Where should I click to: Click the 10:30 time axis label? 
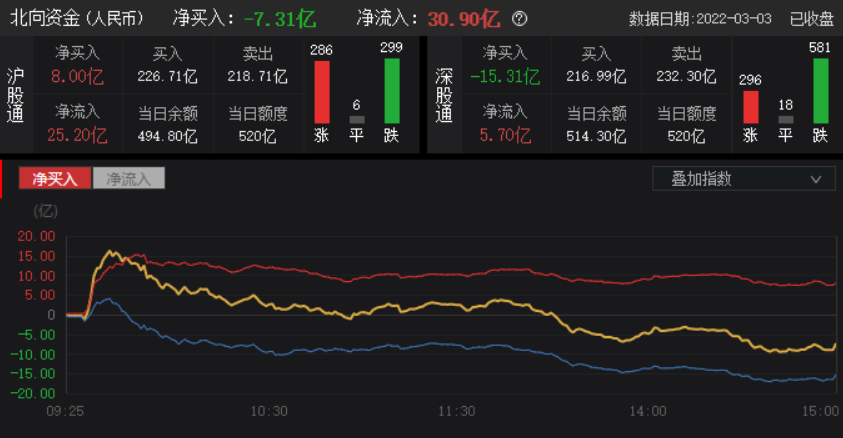[x=269, y=411]
